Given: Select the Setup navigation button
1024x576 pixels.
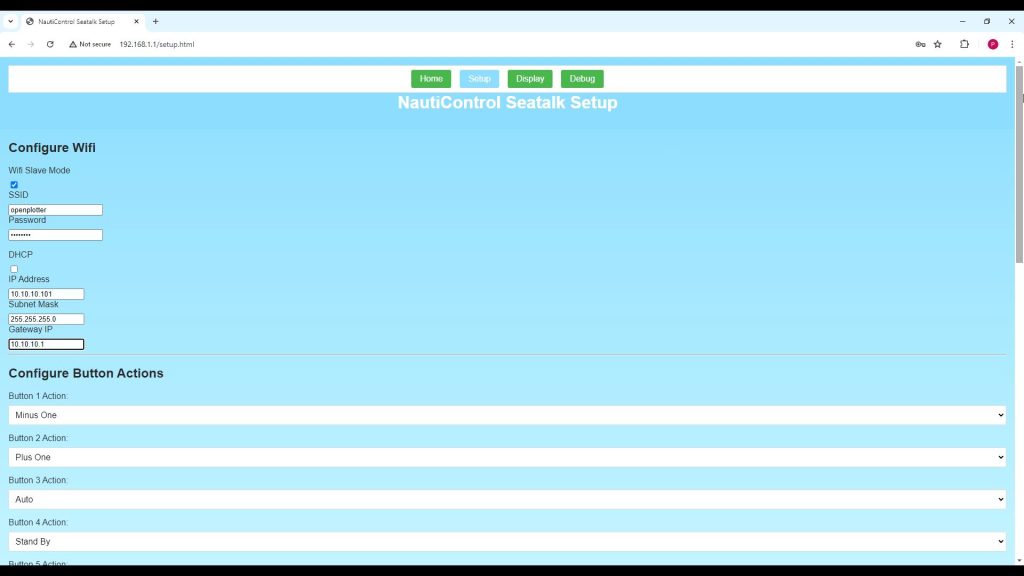Looking at the screenshot, I should tap(479, 79).
